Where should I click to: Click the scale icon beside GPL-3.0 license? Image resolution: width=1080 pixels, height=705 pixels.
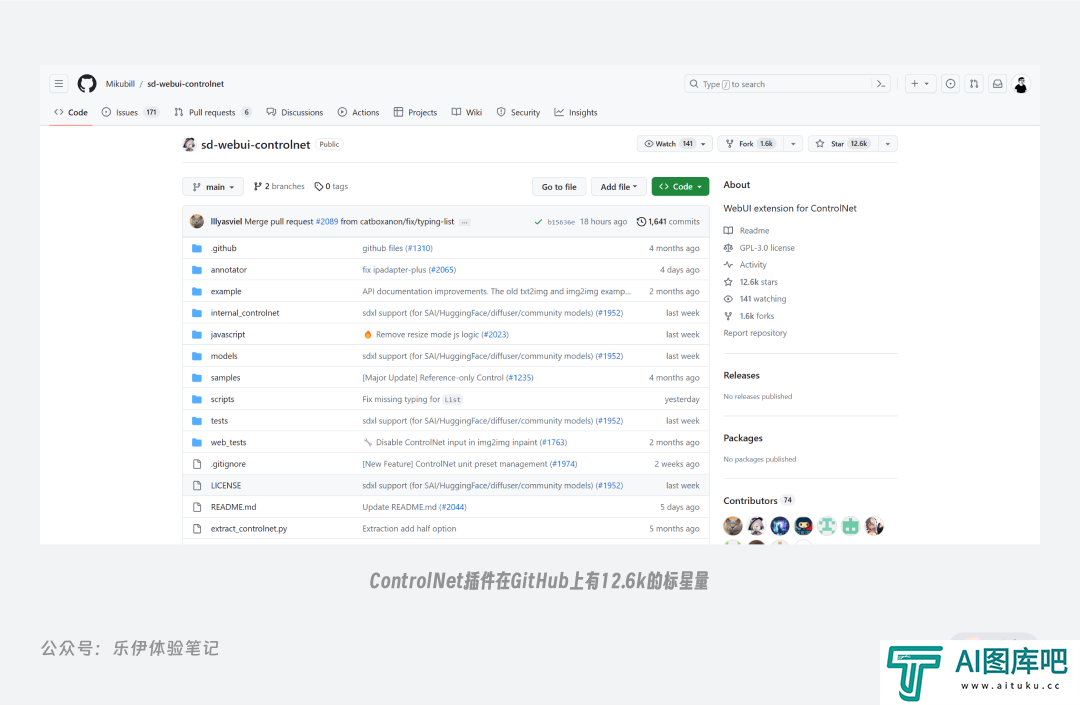tap(728, 248)
